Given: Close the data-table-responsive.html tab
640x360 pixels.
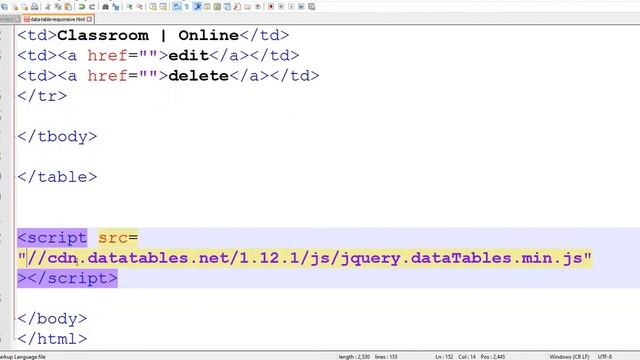Looking at the screenshot, I should (89, 19).
